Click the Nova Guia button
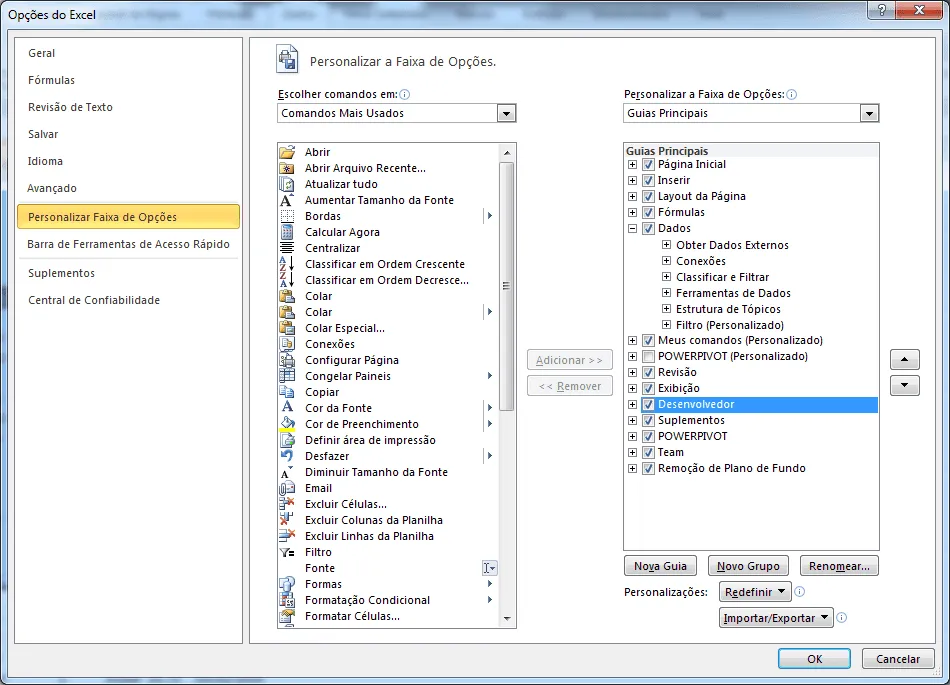The height and width of the screenshot is (685, 950). pos(660,566)
